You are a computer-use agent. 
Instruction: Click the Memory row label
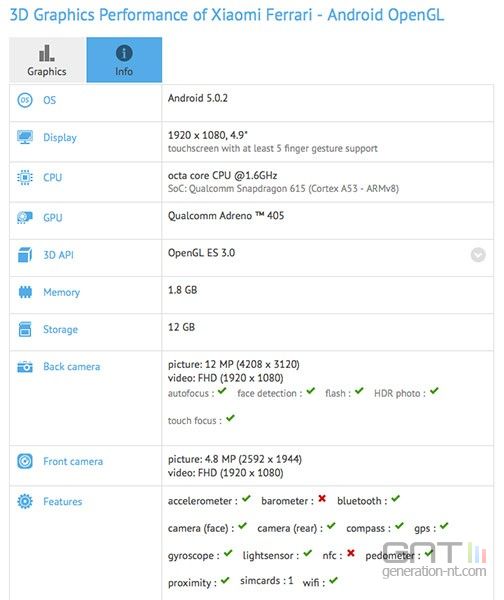point(62,292)
